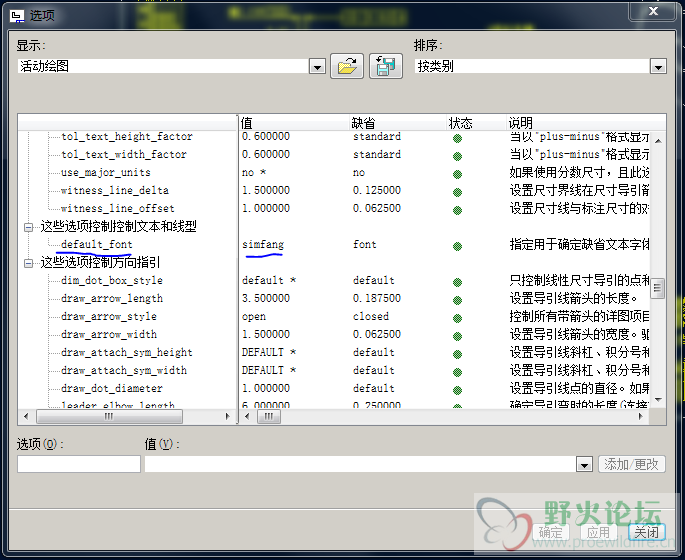Click status dot for default_font row
This screenshot has height=560, width=685.
457,246
